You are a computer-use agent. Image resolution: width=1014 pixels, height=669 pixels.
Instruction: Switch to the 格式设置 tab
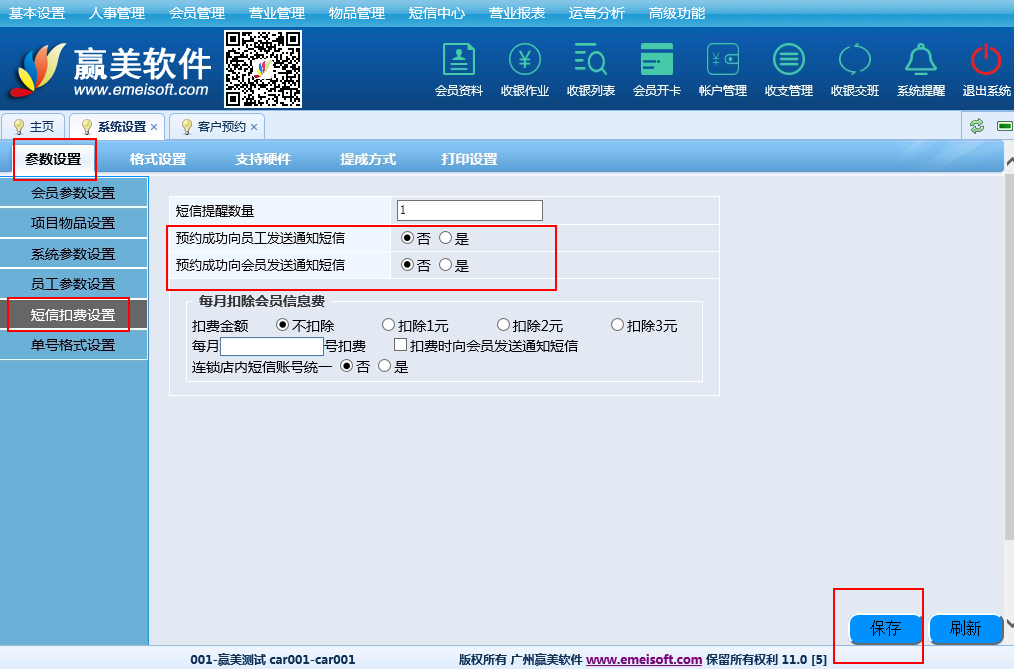158,159
